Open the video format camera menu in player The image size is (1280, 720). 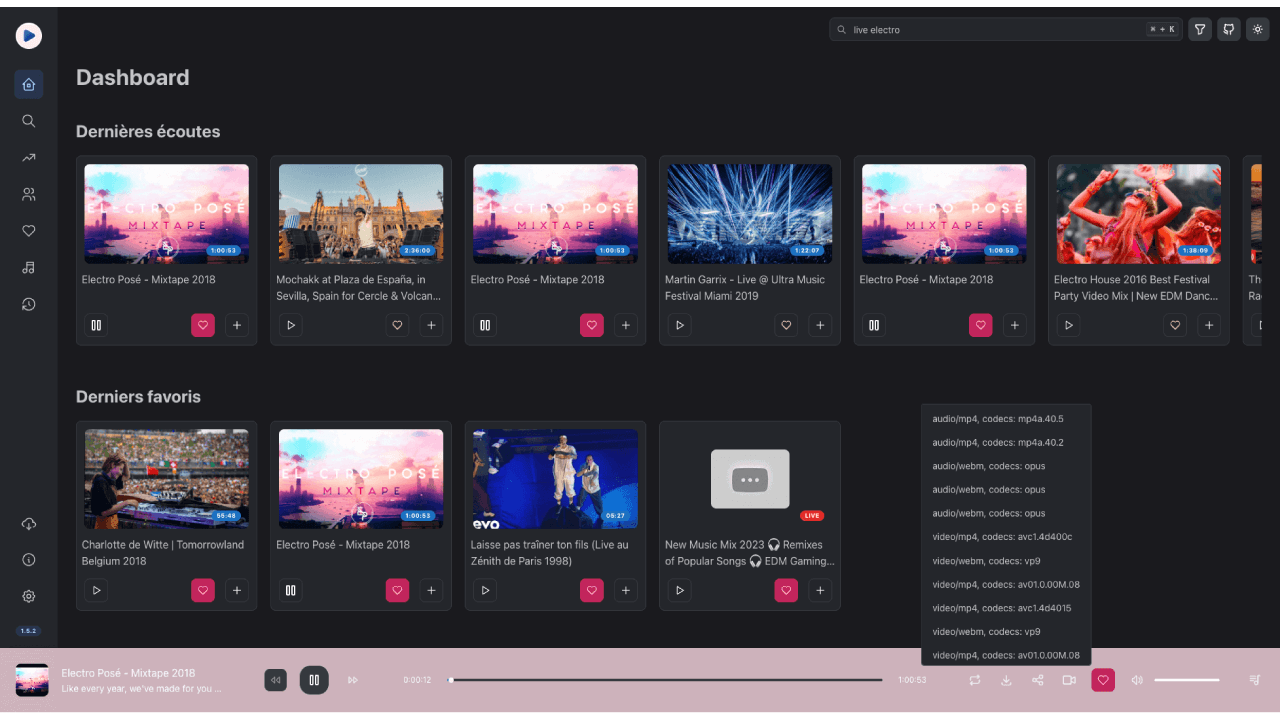pos(1069,680)
